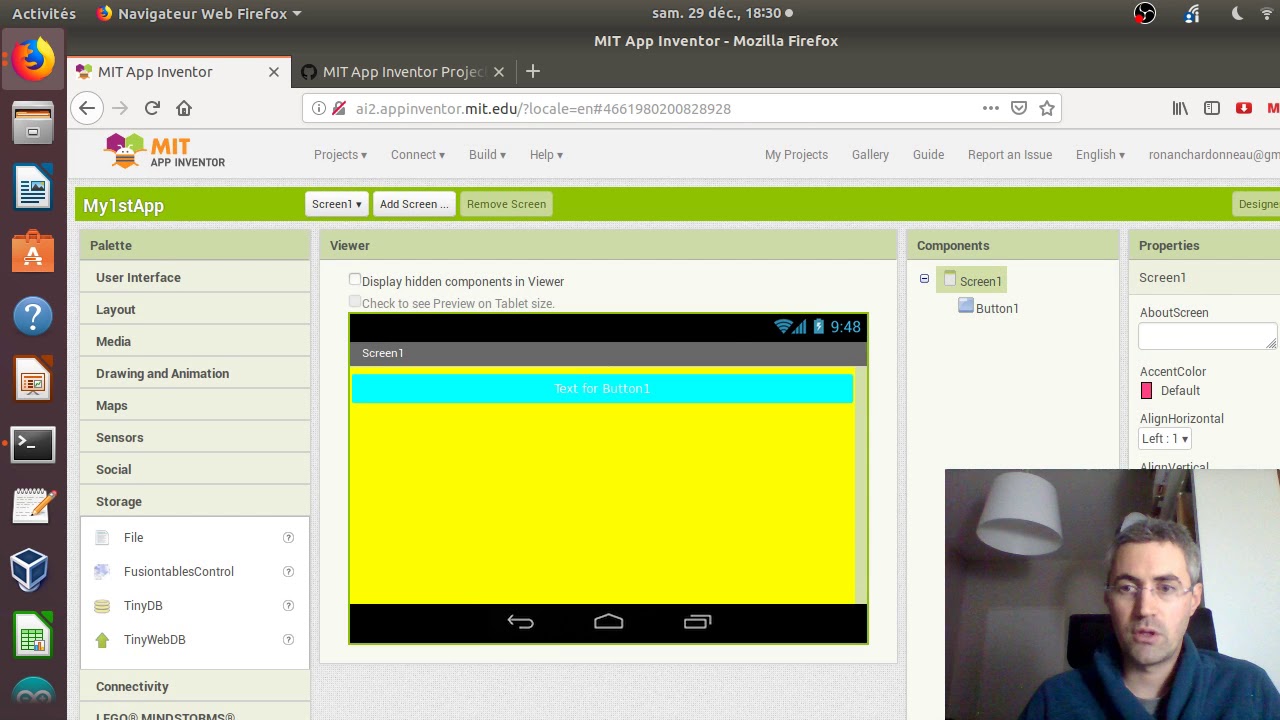Toggle Firefox sidebar view
This screenshot has width=1280, height=720.
[x=1212, y=108]
